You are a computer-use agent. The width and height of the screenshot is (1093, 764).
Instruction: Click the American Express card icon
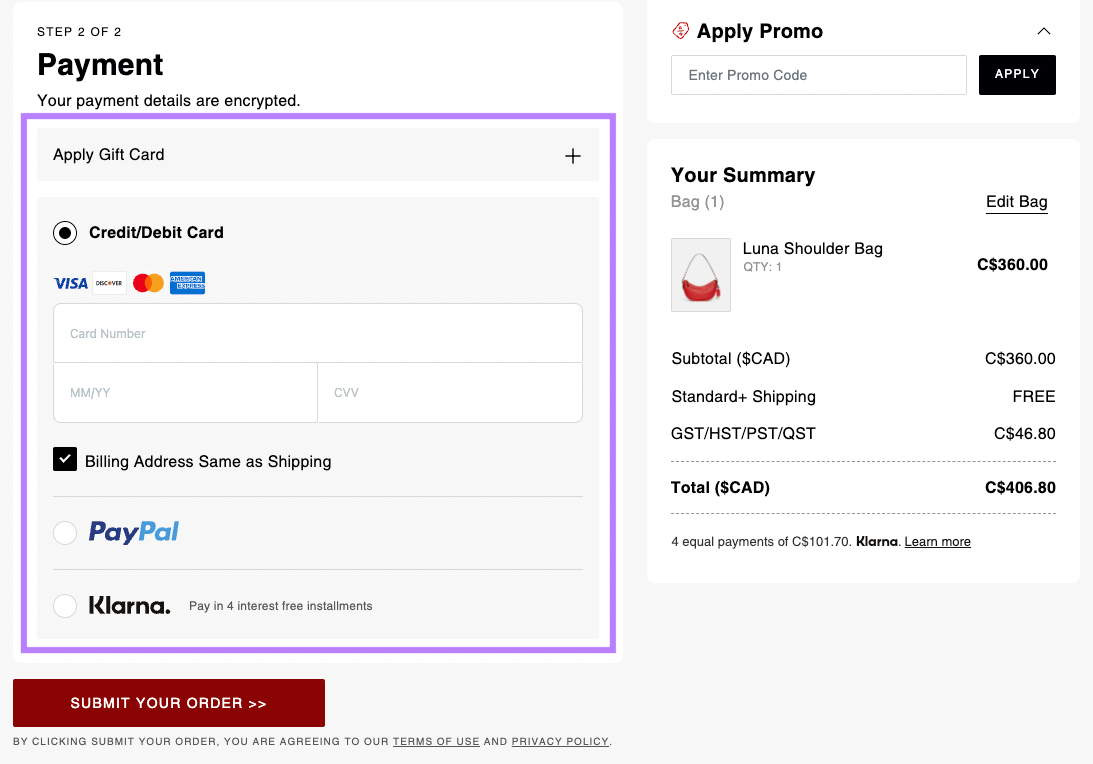point(187,282)
